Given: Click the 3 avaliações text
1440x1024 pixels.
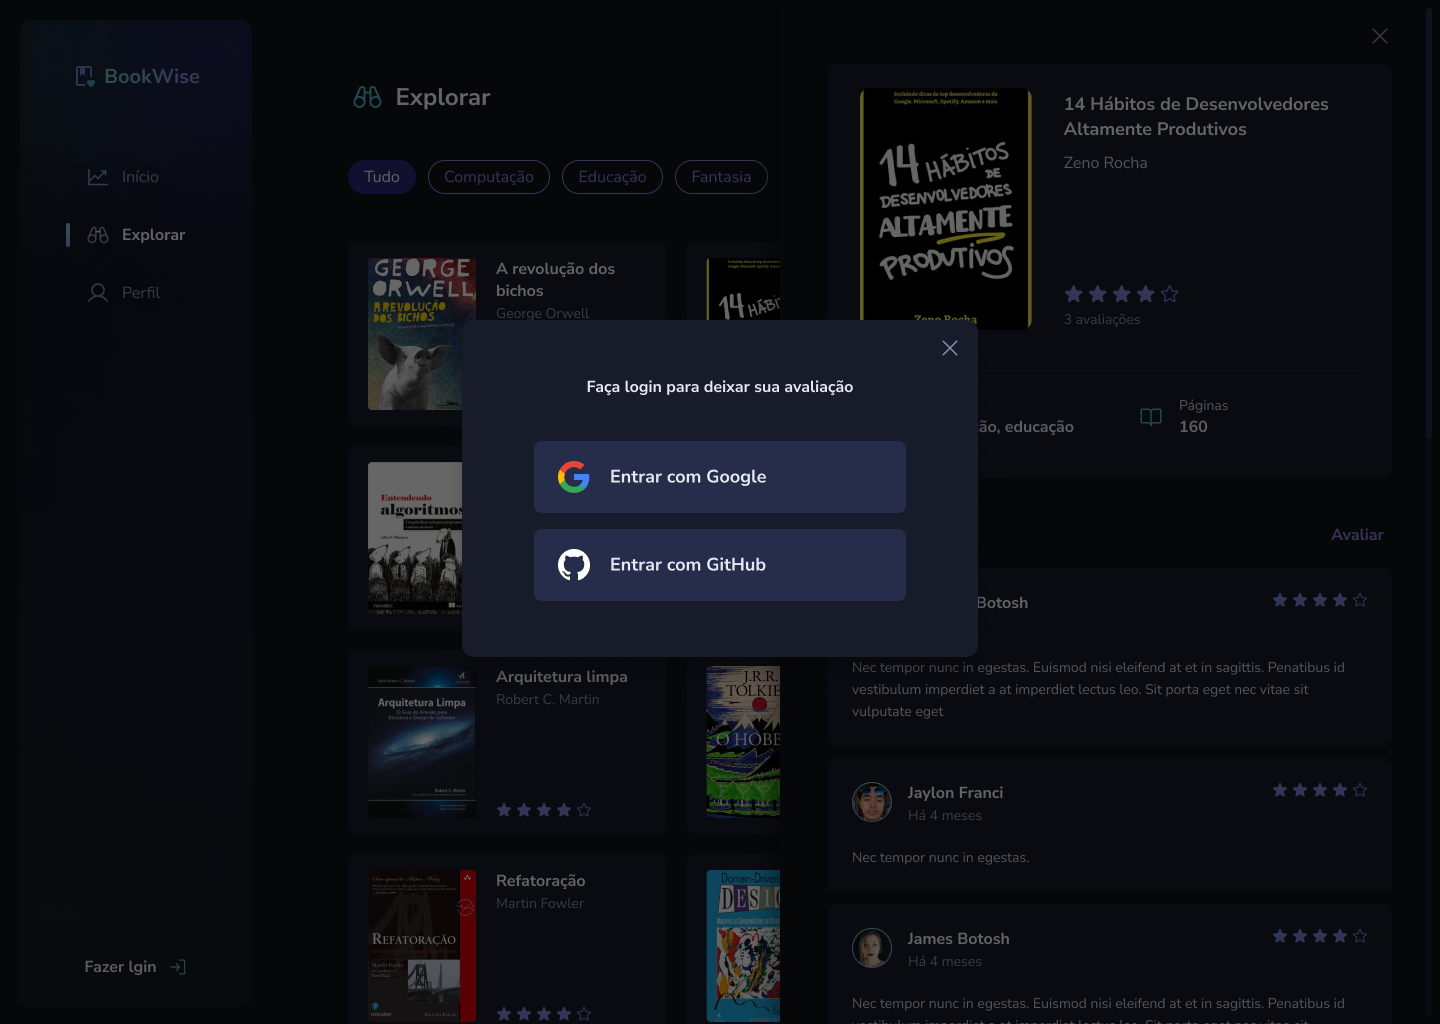Looking at the screenshot, I should [x=1102, y=320].
